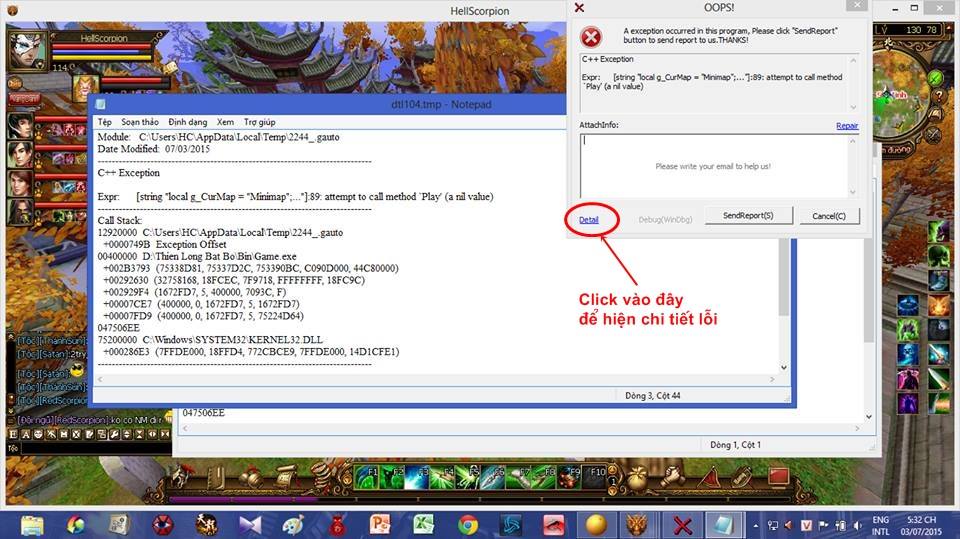
Task: Open the money bag icon on game bar
Action: point(639,478)
